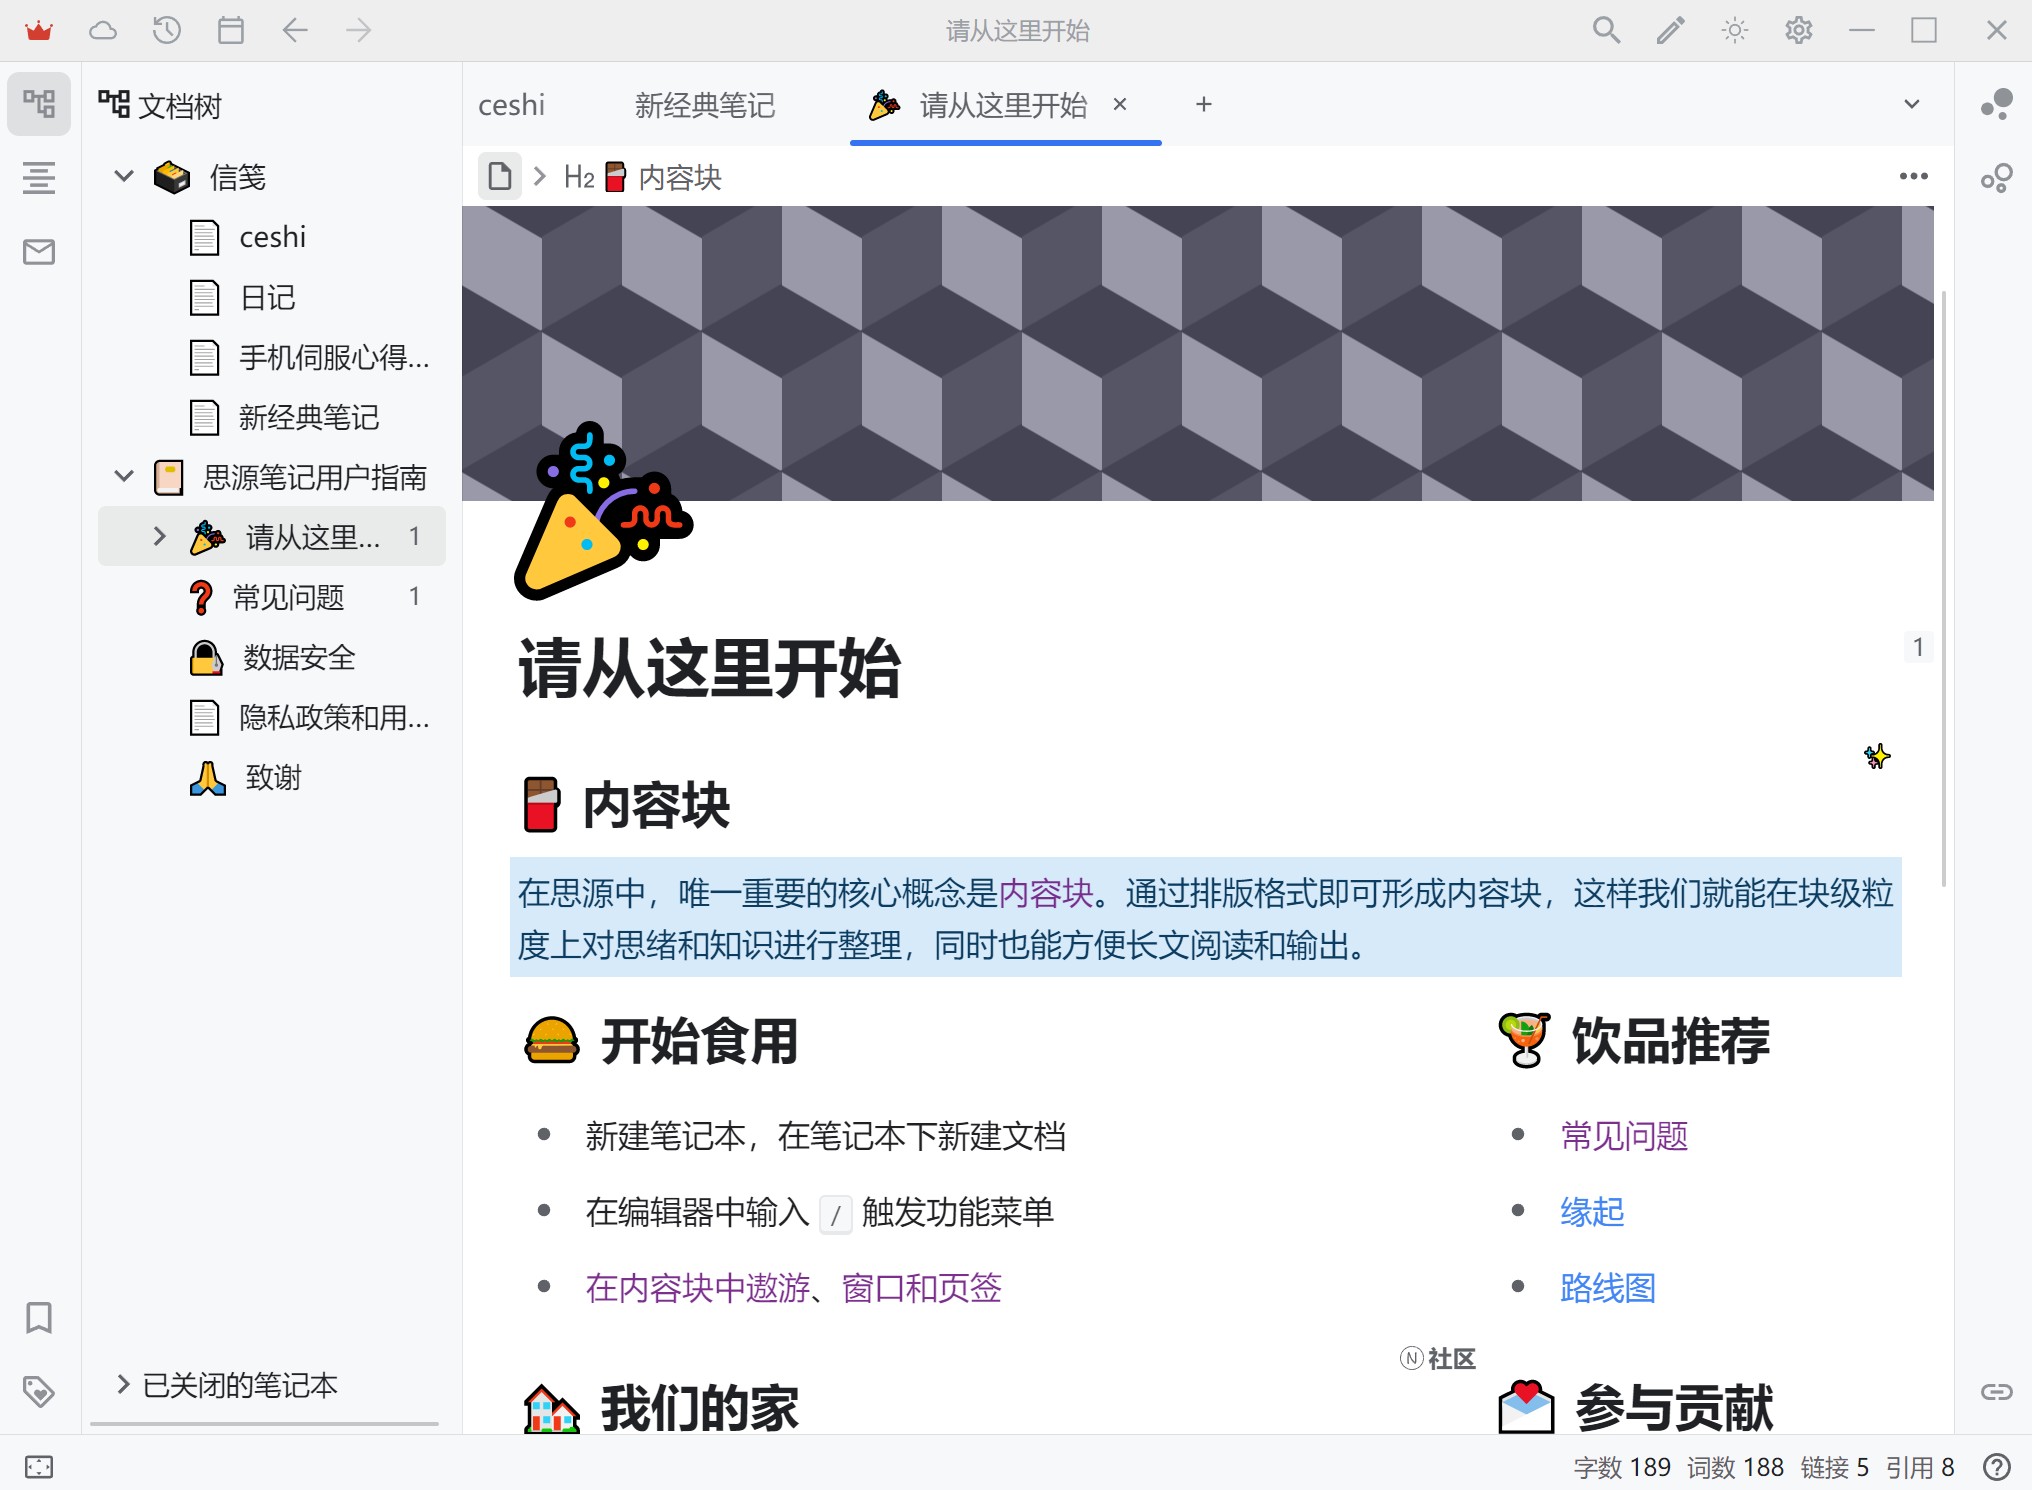Open the inbox panel icon
This screenshot has height=1490, width=2032.
tap(39, 252)
